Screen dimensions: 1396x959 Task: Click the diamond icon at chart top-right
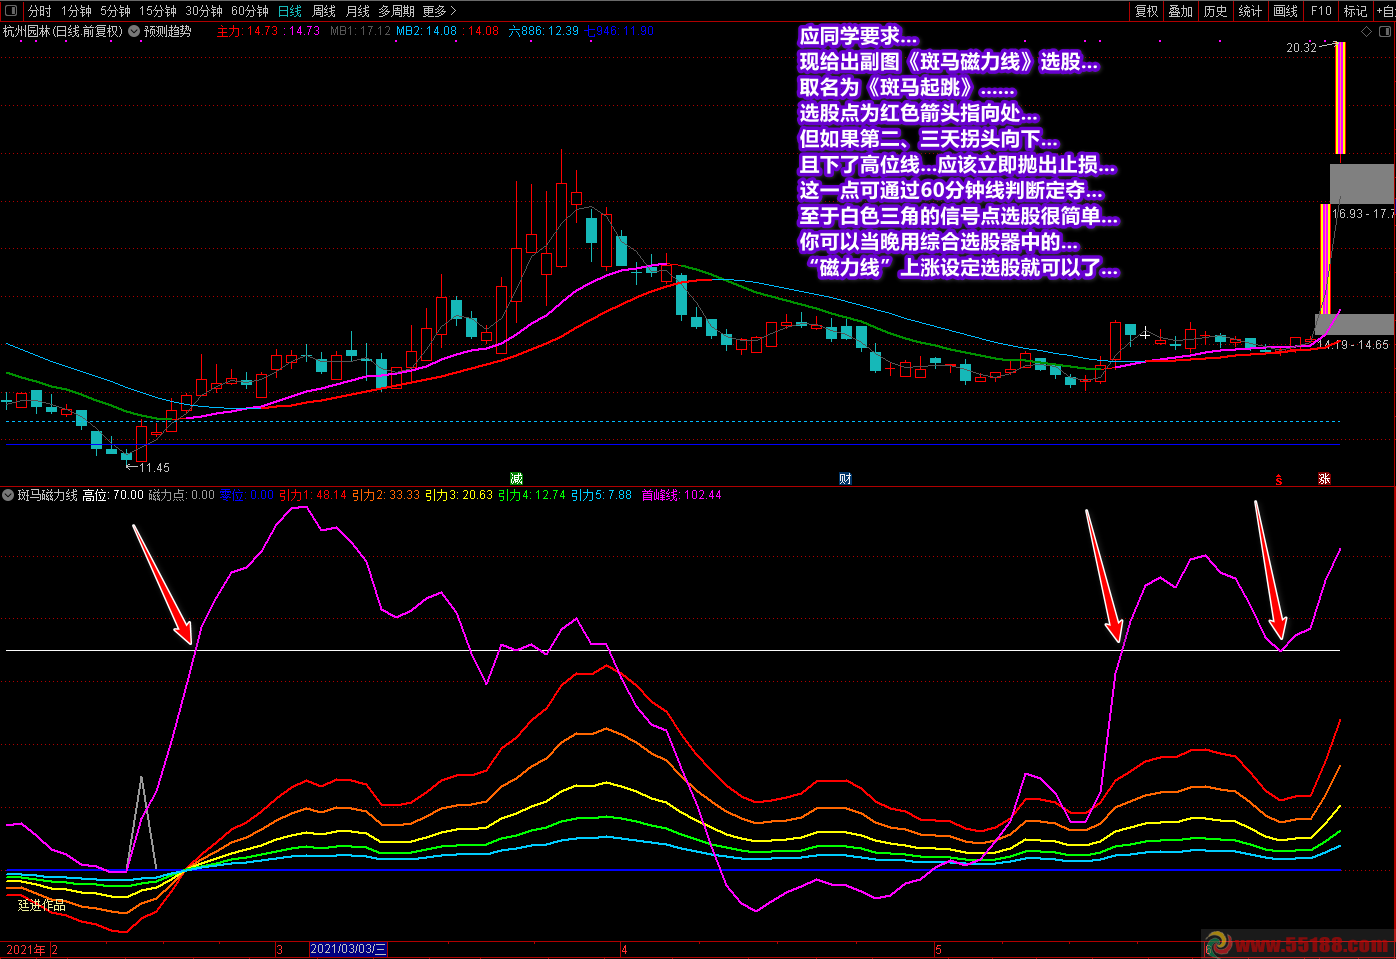[1367, 32]
